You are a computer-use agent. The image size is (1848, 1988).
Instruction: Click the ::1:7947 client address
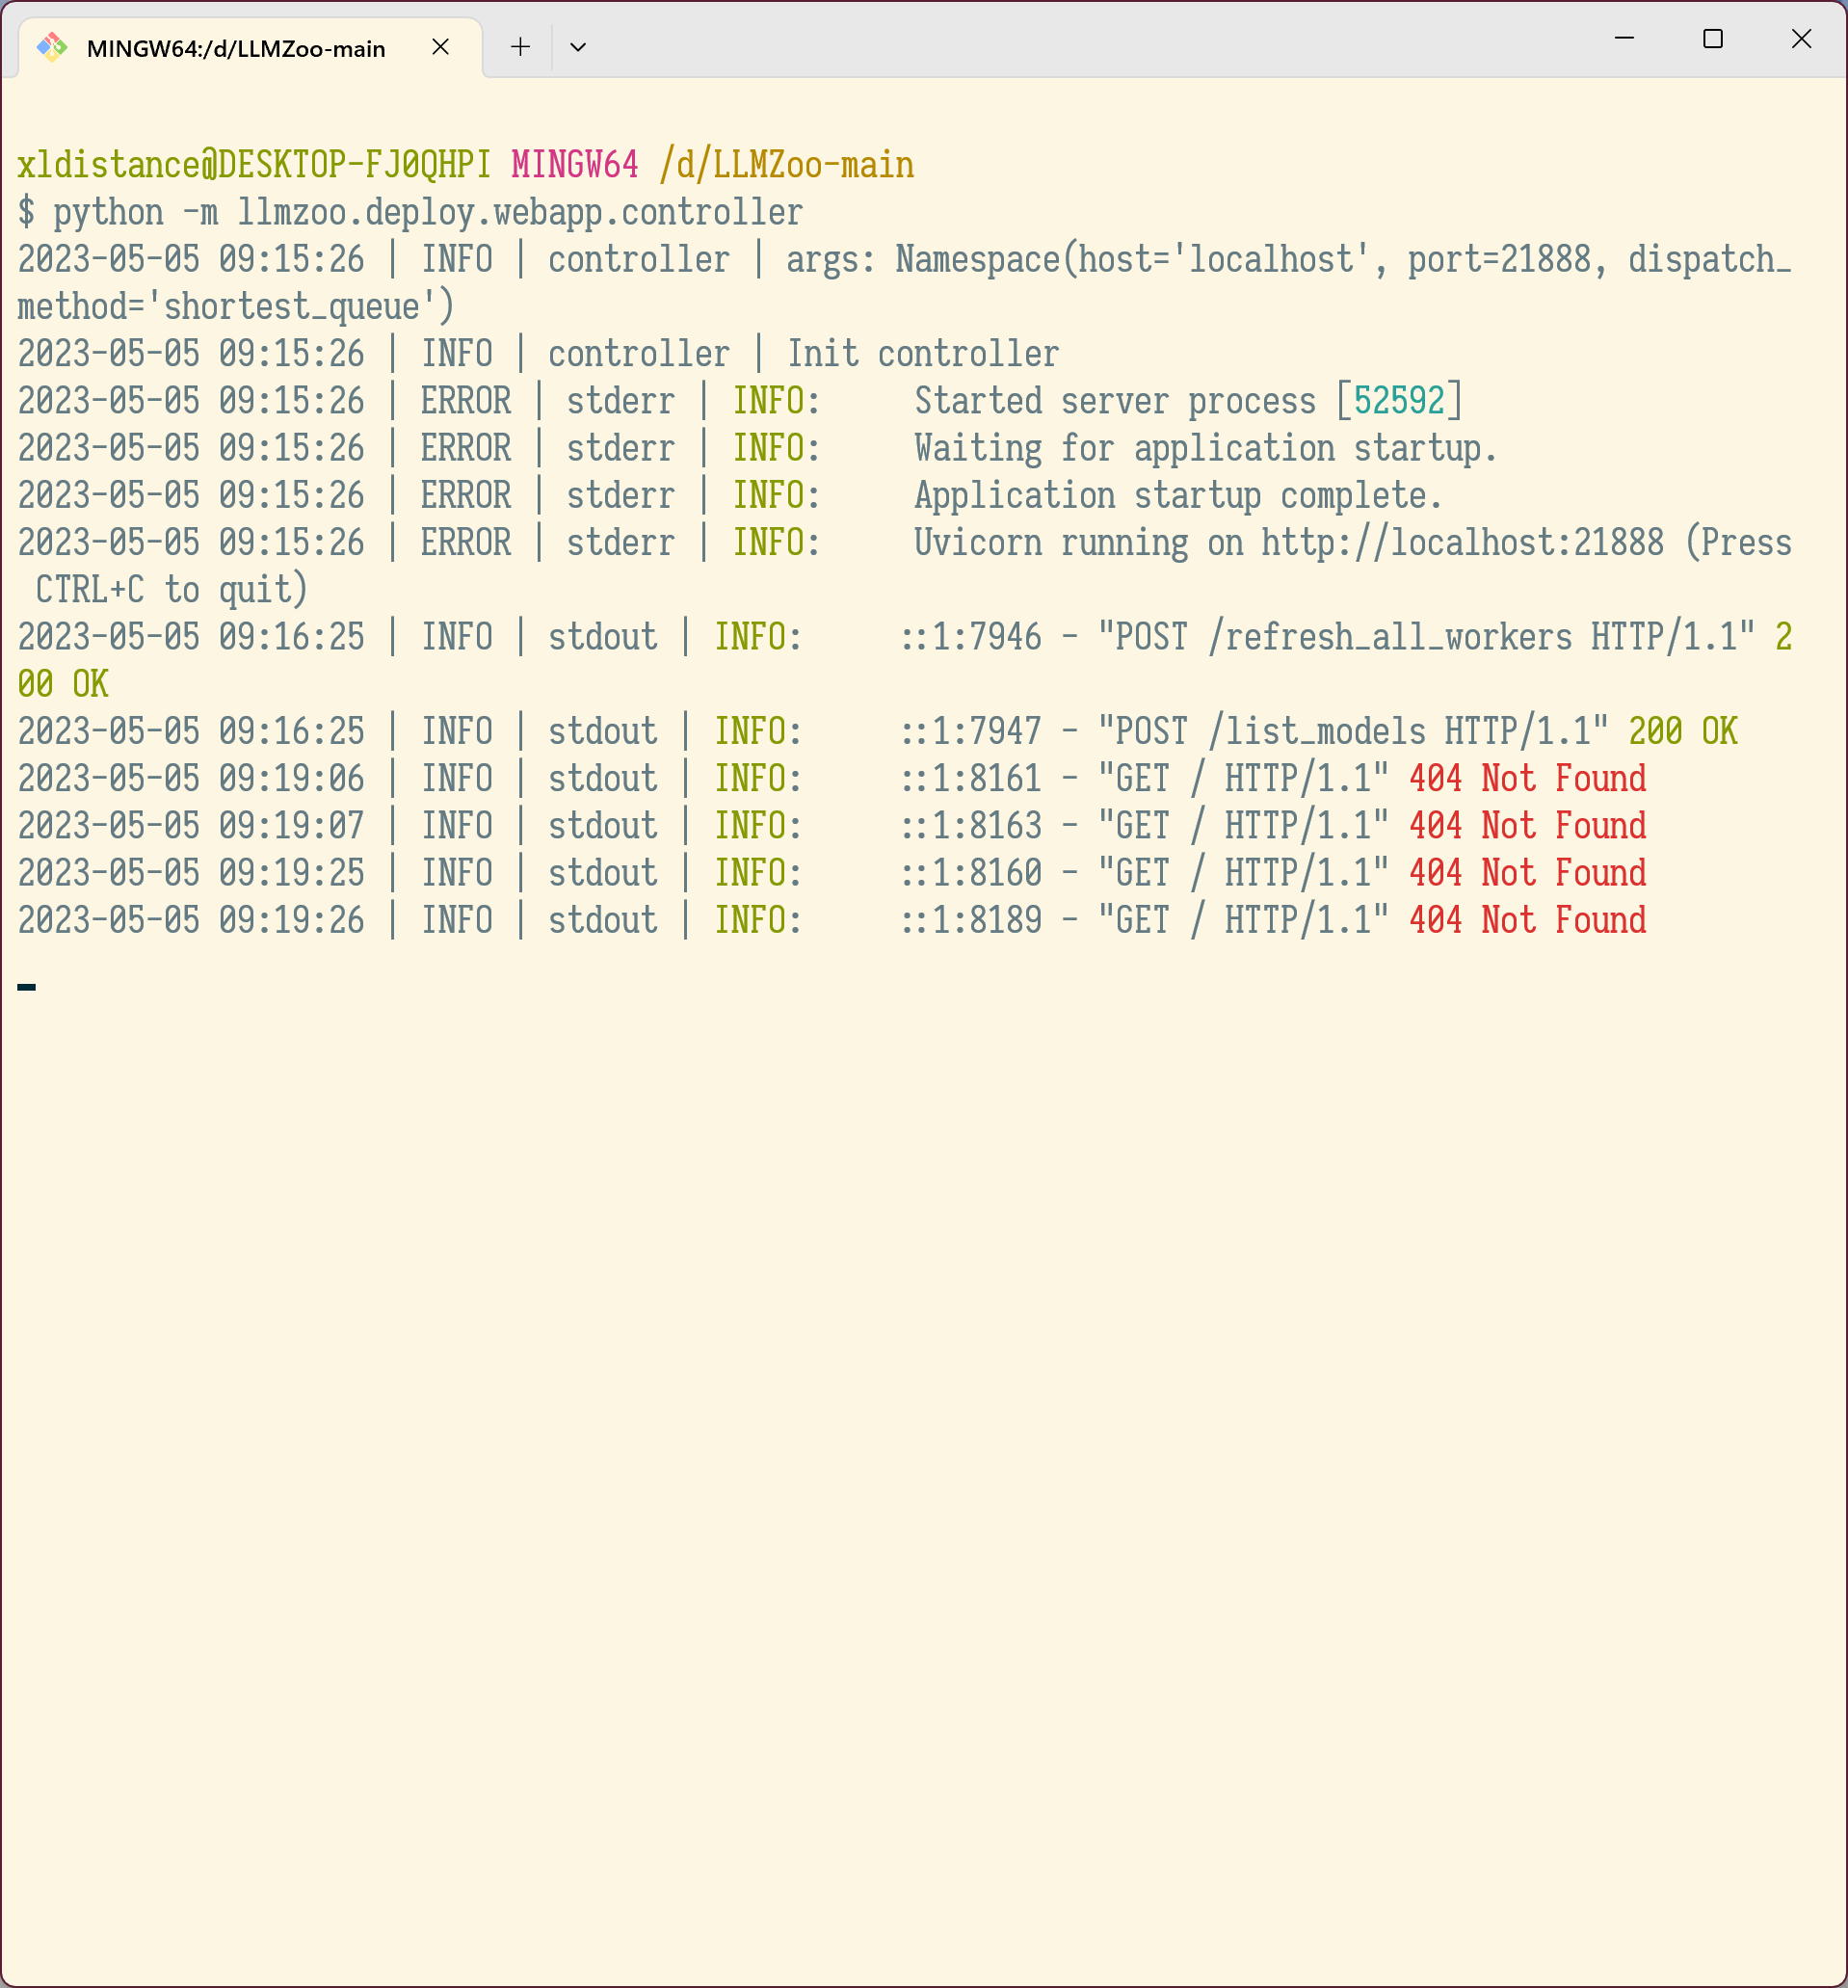coord(971,731)
